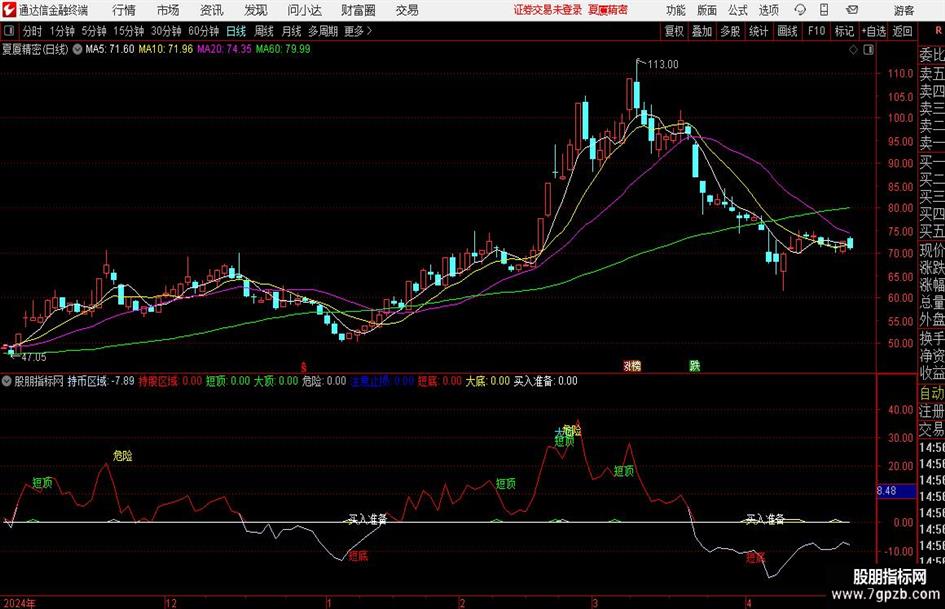Click the 12 month timeline marker
Screen dimensions: 945x609
pos(171,603)
